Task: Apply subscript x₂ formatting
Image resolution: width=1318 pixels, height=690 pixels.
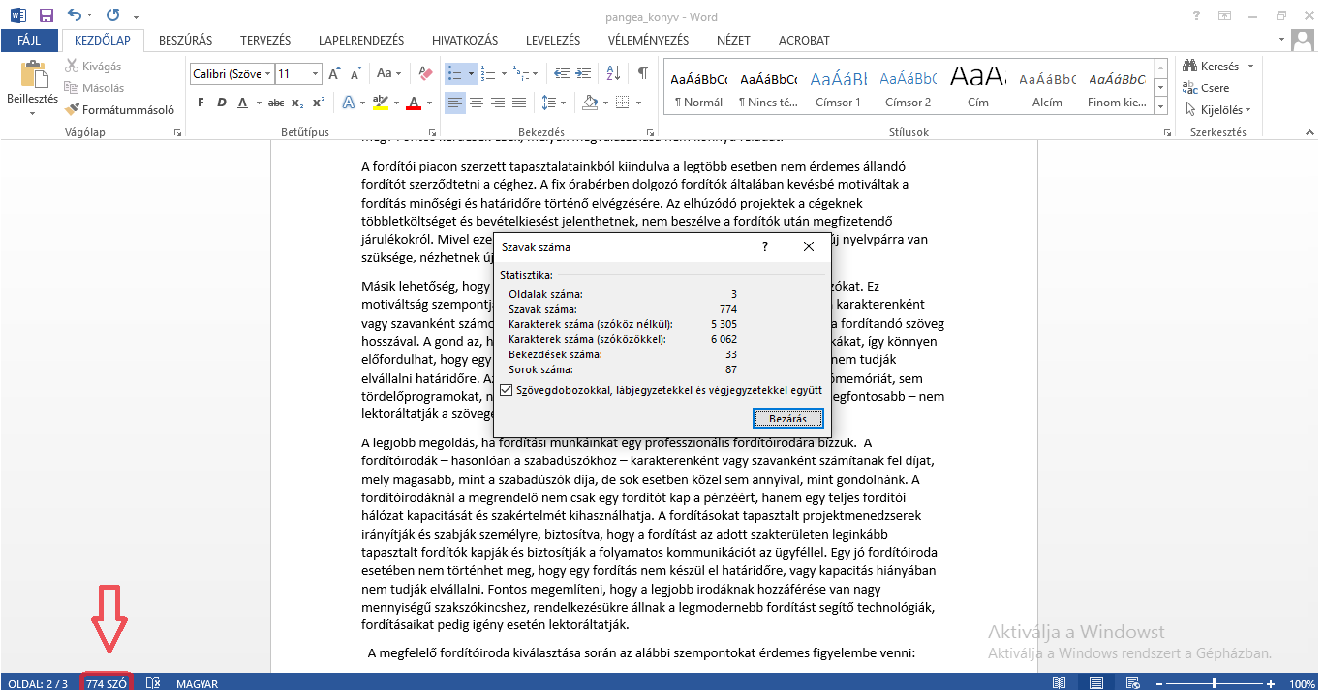Action: pos(296,103)
